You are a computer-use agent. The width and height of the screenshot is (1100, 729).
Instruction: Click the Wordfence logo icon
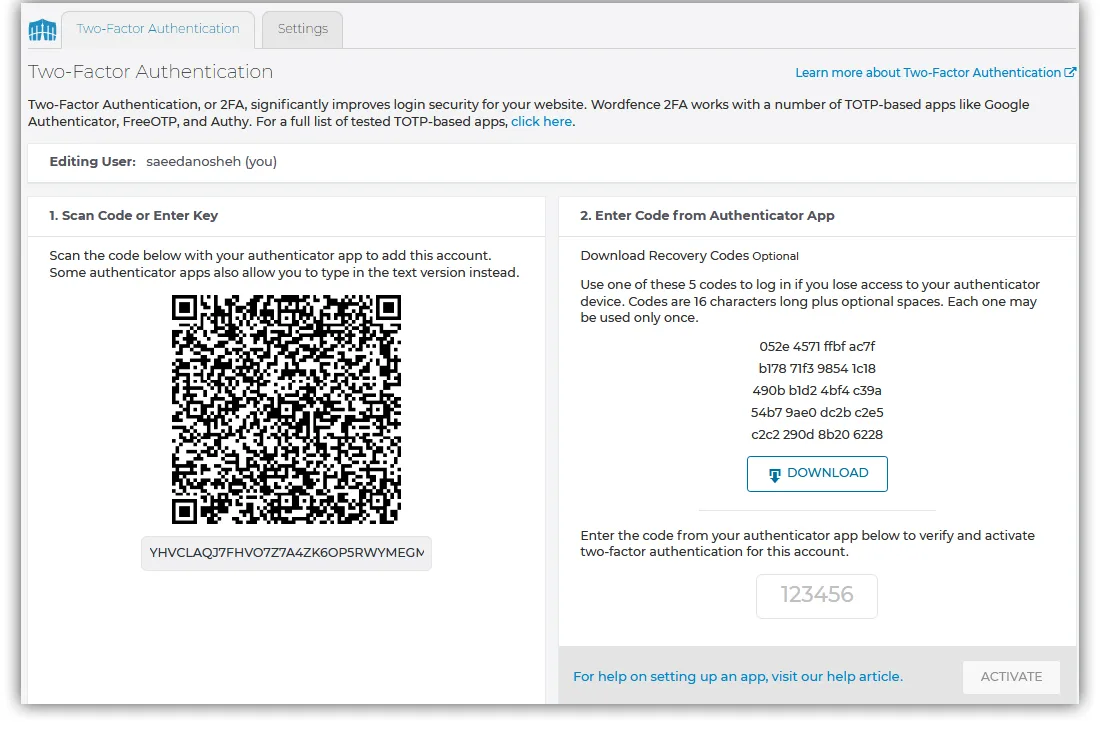[42, 30]
